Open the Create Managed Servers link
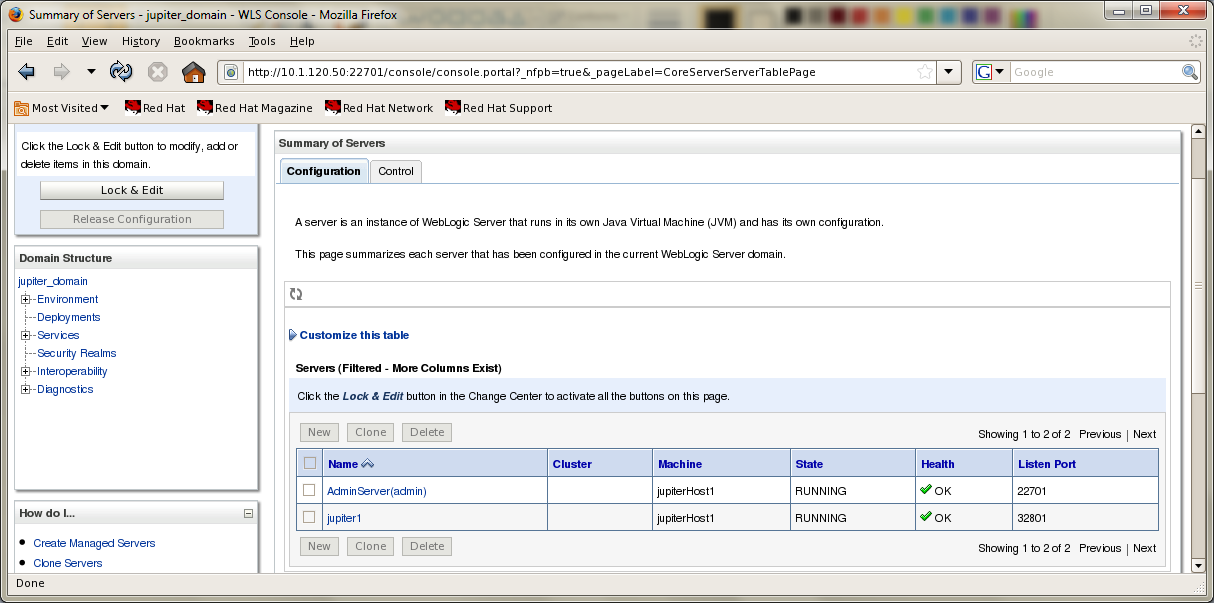This screenshot has width=1214, height=603. (94, 543)
